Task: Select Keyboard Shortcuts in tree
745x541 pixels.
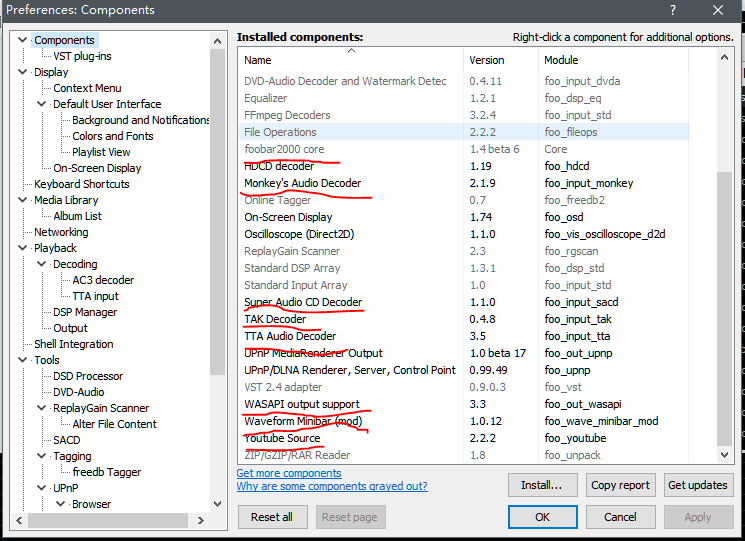Action: tap(81, 184)
